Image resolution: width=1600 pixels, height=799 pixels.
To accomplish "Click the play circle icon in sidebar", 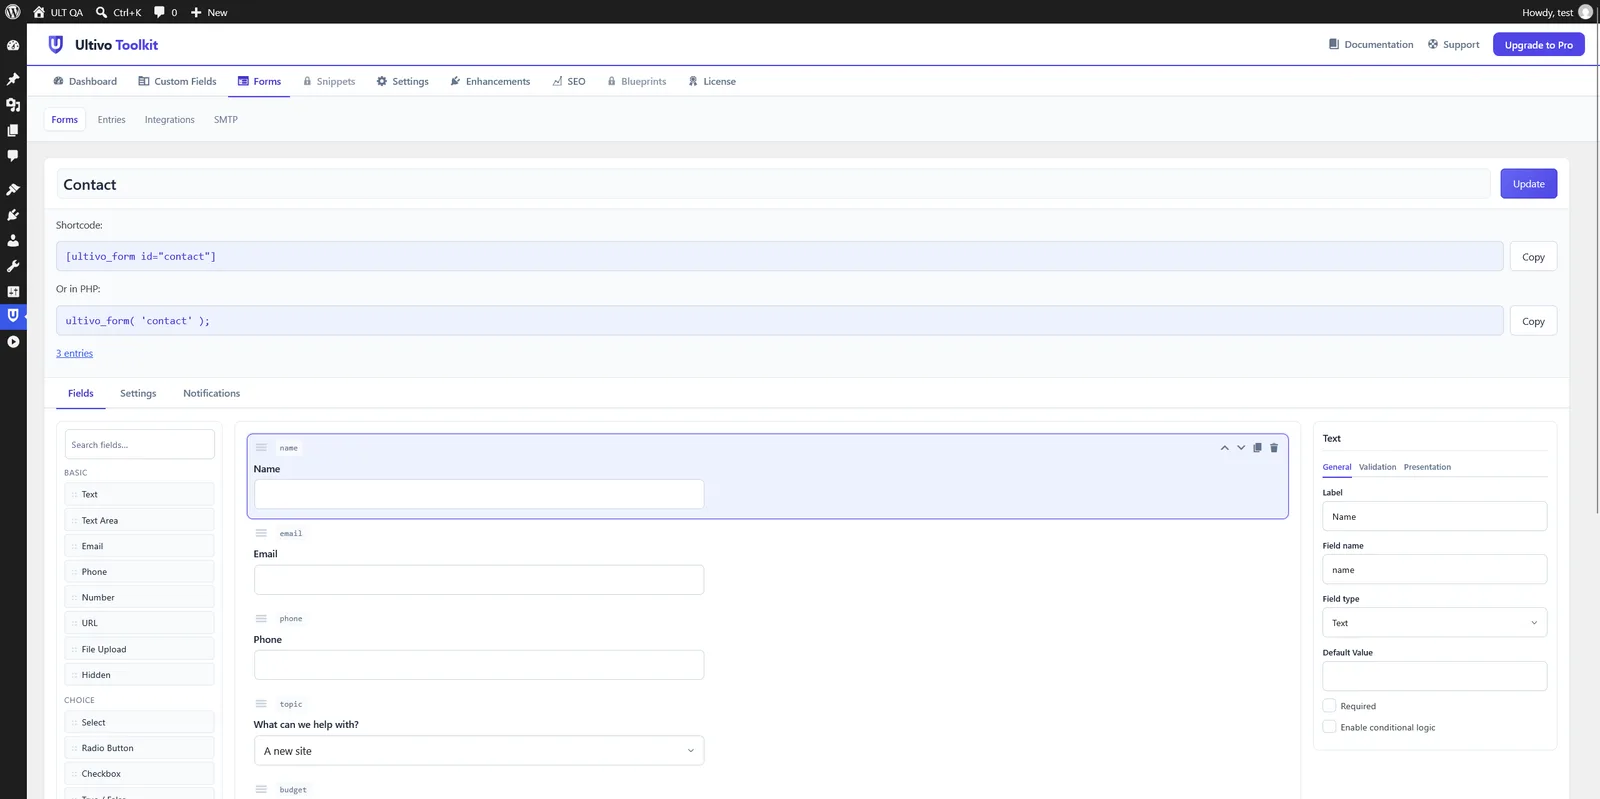I will click(x=13, y=342).
